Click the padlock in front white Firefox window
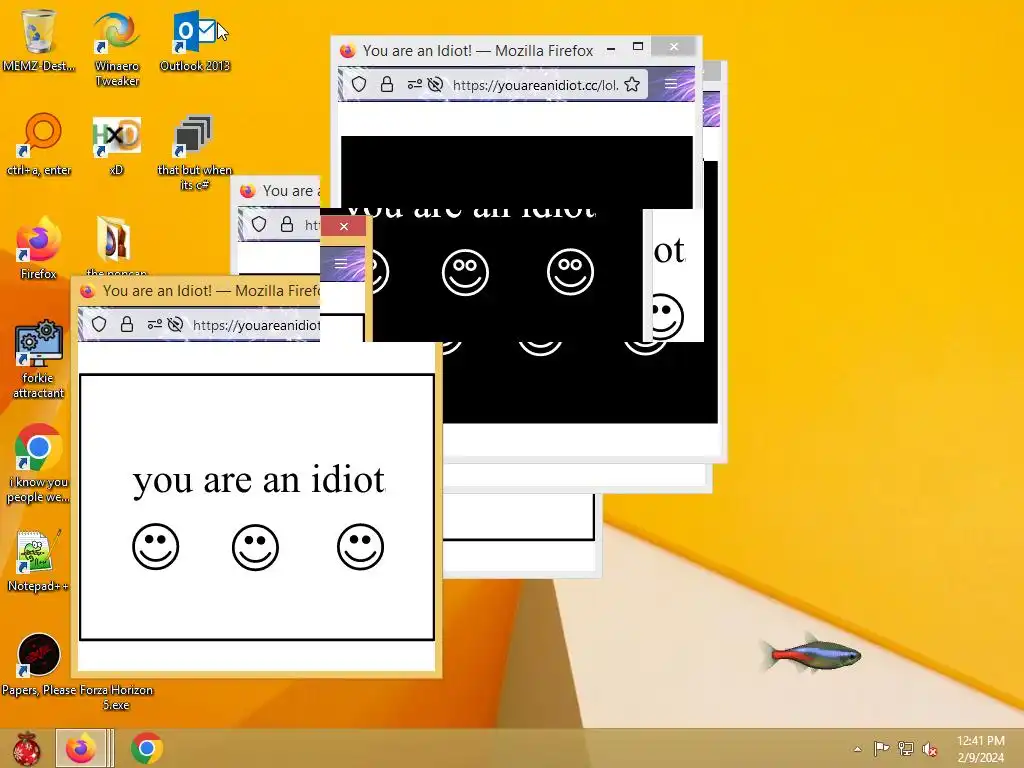 click(x=127, y=325)
